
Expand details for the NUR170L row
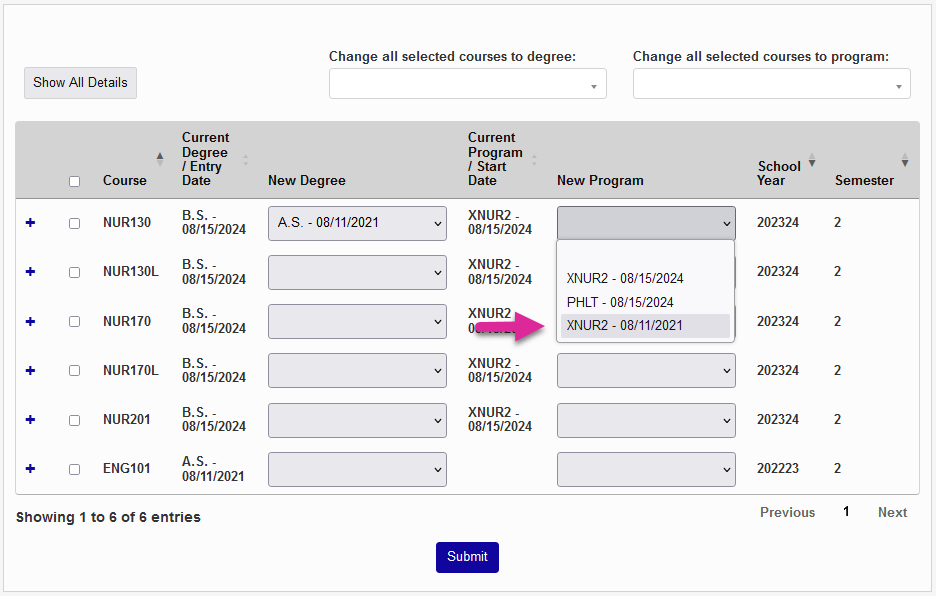(29, 369)
